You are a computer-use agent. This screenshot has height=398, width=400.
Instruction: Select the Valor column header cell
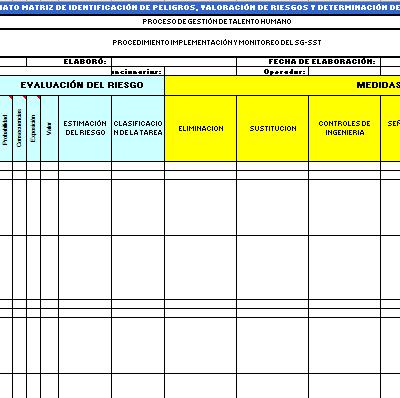[x=50, y=128]
